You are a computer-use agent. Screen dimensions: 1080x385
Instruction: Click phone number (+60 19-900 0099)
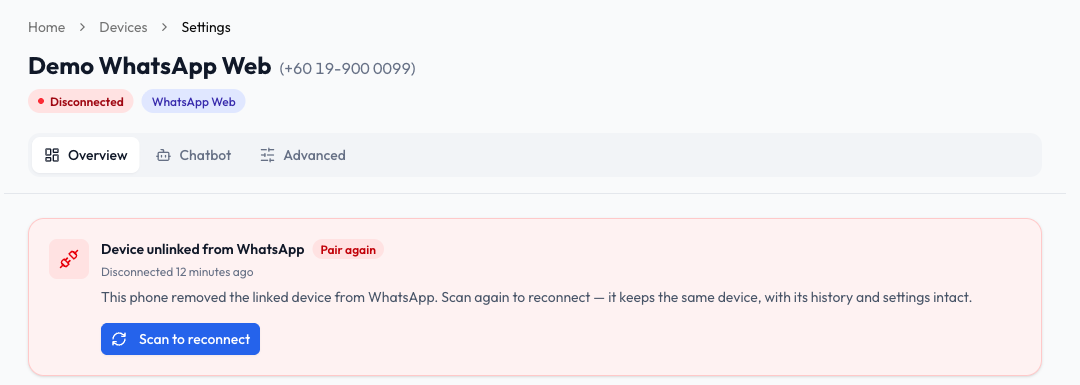[347, 68]
